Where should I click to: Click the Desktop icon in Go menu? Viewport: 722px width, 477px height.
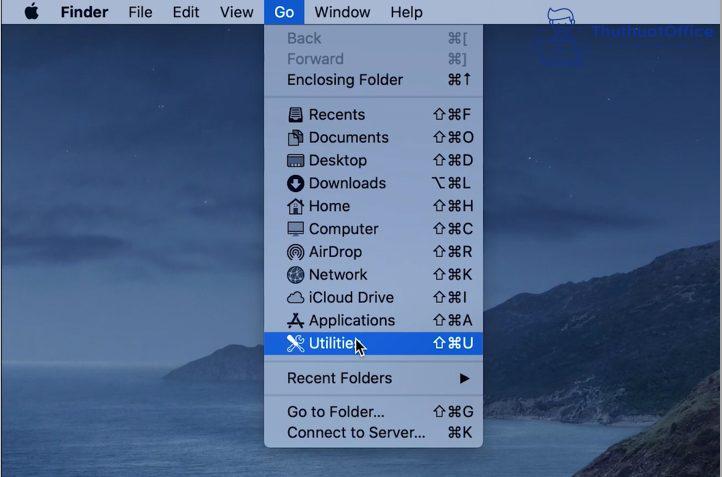point(295,160)
